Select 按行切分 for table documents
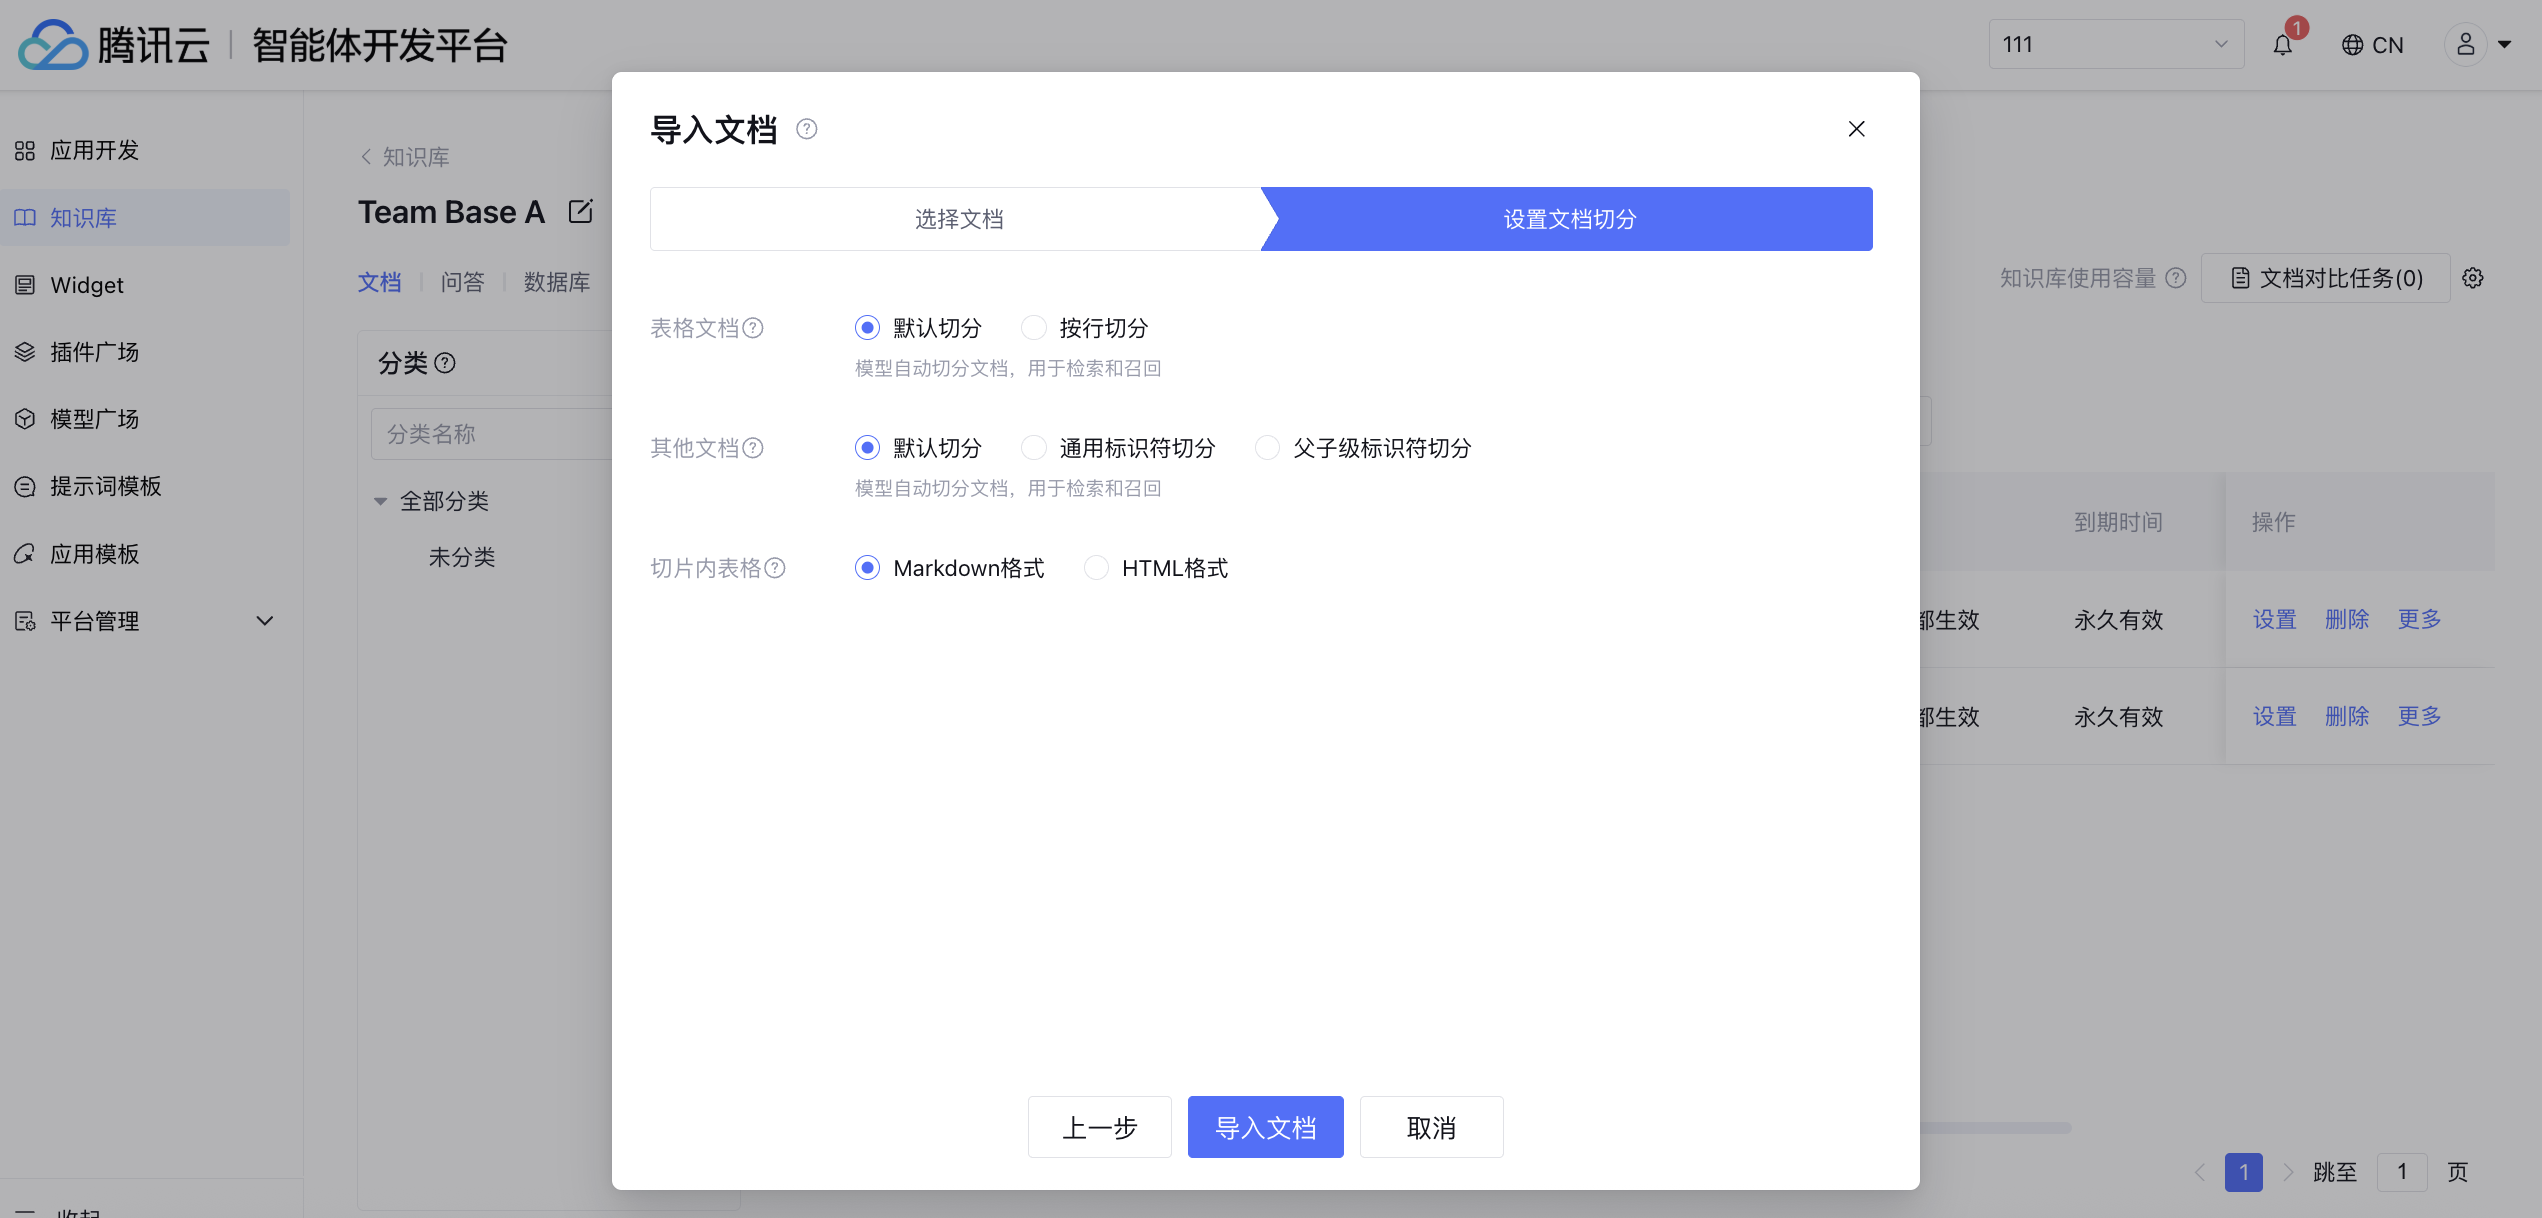Viewport: 2542px width, 1218px height. point(1034,328)
